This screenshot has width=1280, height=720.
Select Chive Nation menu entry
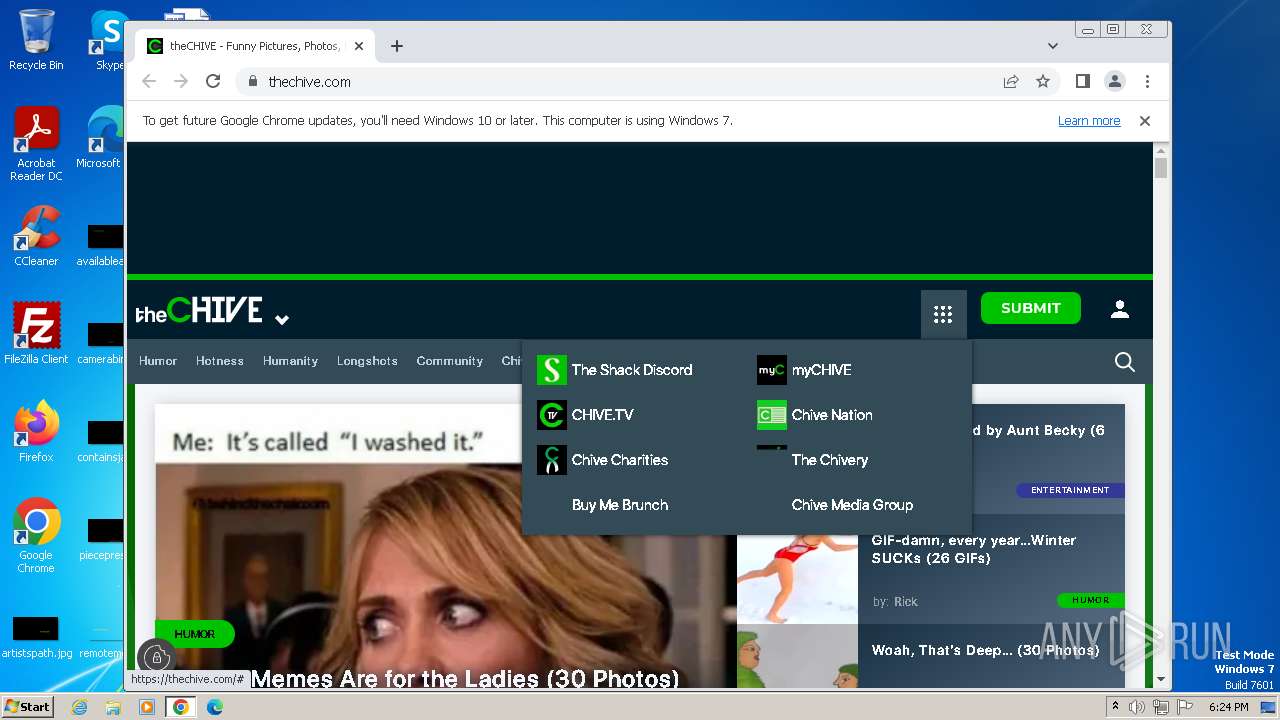click(832, 415)
